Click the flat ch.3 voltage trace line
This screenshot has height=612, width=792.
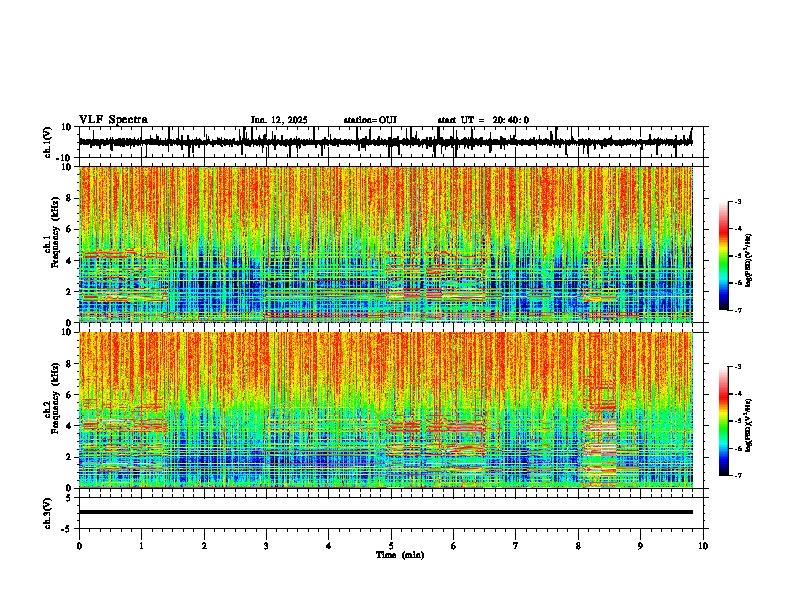[385, 512]
